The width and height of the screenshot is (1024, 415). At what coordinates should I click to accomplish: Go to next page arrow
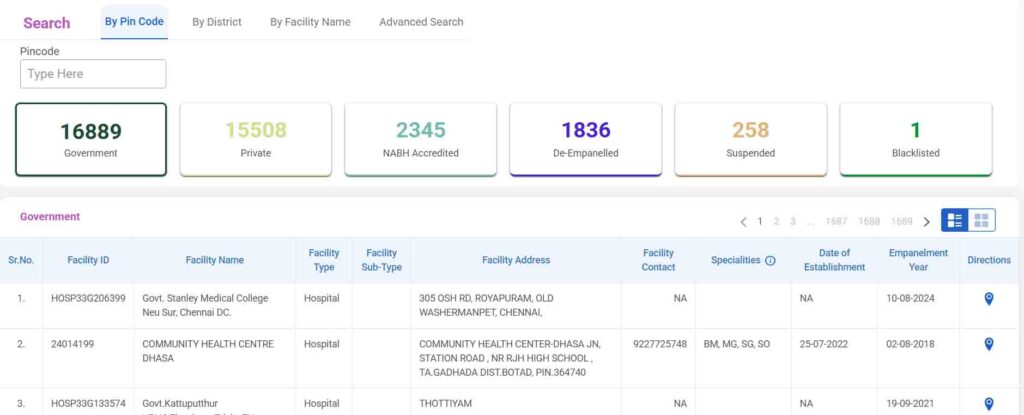coord(926,221)
